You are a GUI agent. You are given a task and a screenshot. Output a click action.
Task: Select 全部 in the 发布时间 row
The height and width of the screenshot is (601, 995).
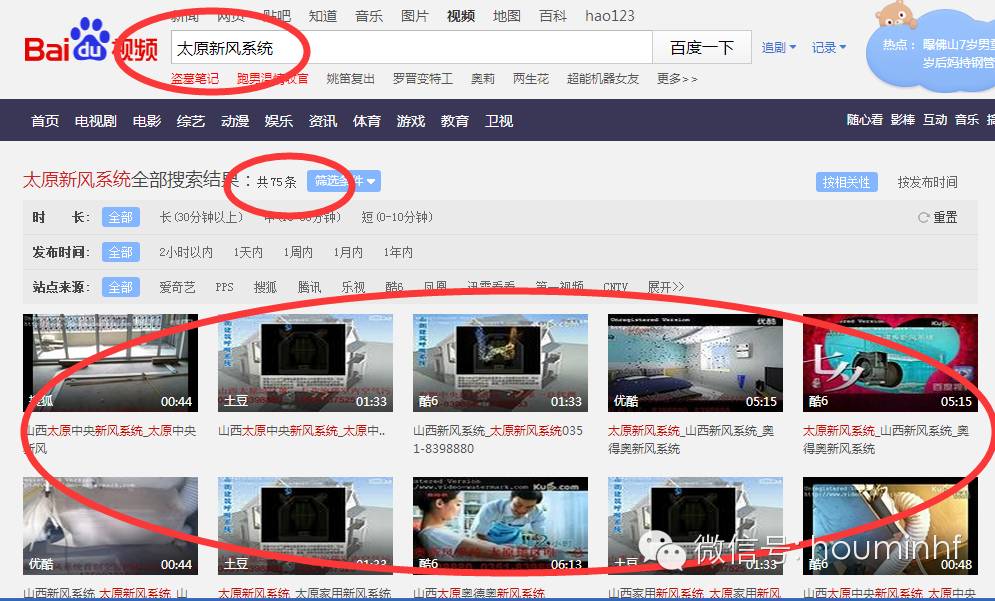click(x=121, y=252)
